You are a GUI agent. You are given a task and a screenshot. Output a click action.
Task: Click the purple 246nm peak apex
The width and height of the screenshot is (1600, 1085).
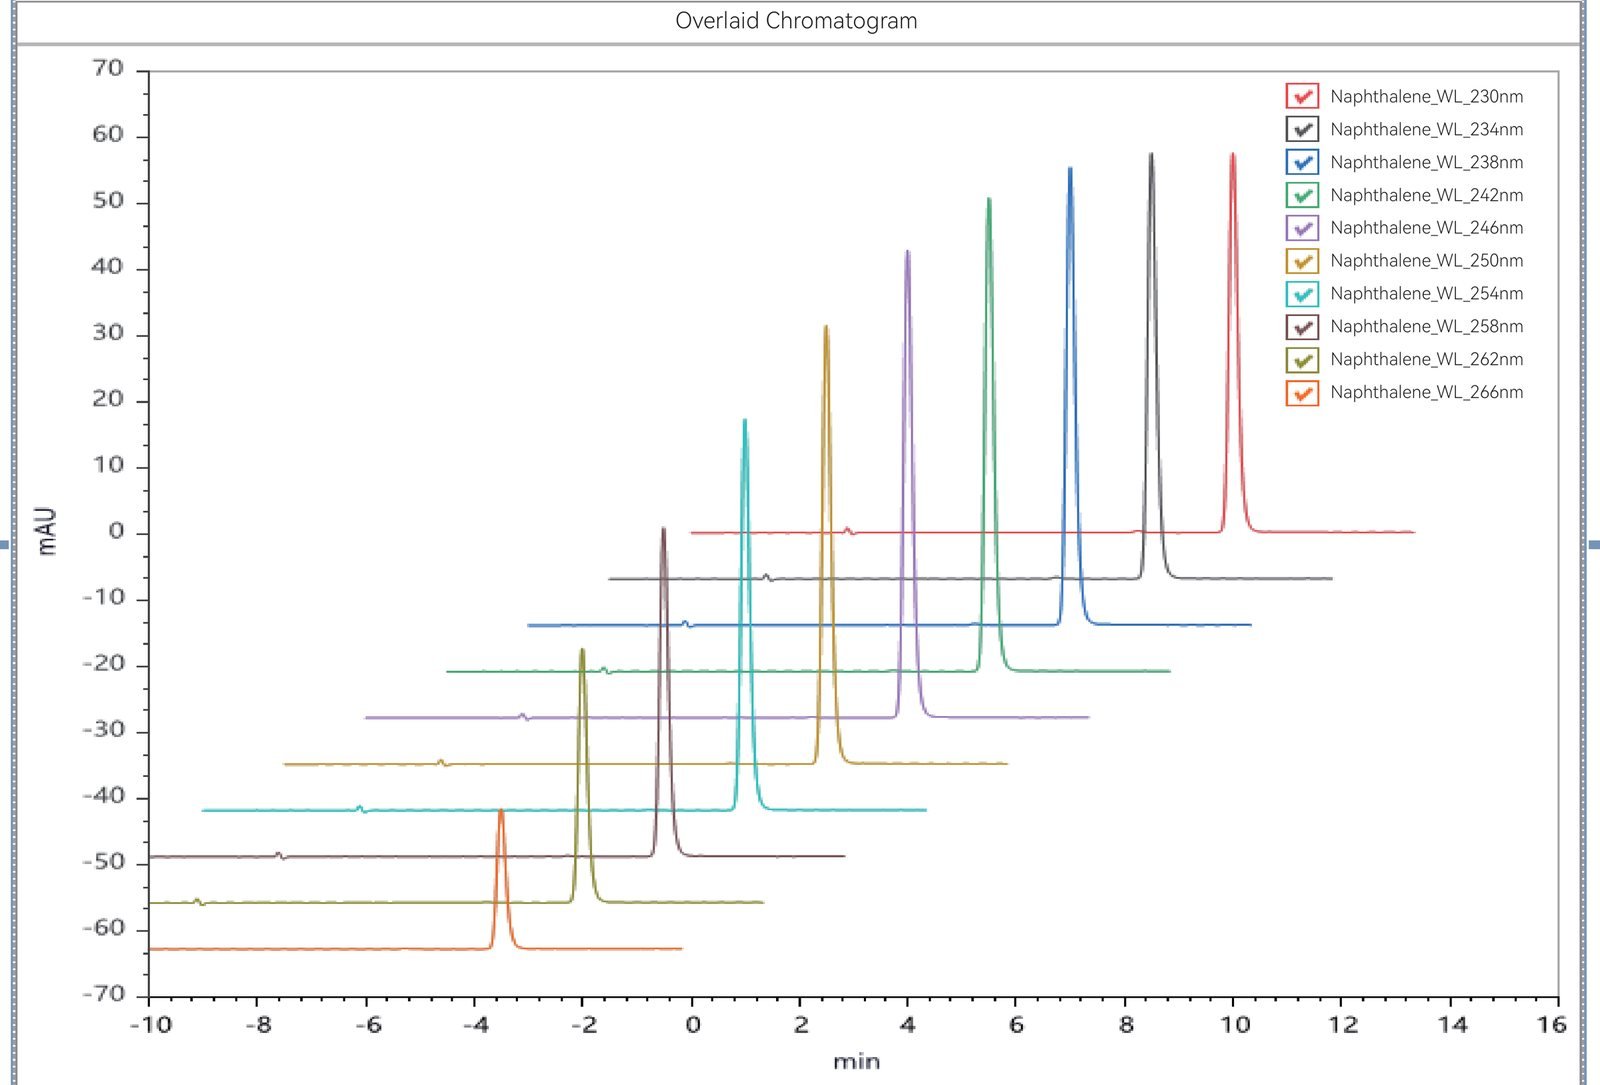tap(907, 251)
